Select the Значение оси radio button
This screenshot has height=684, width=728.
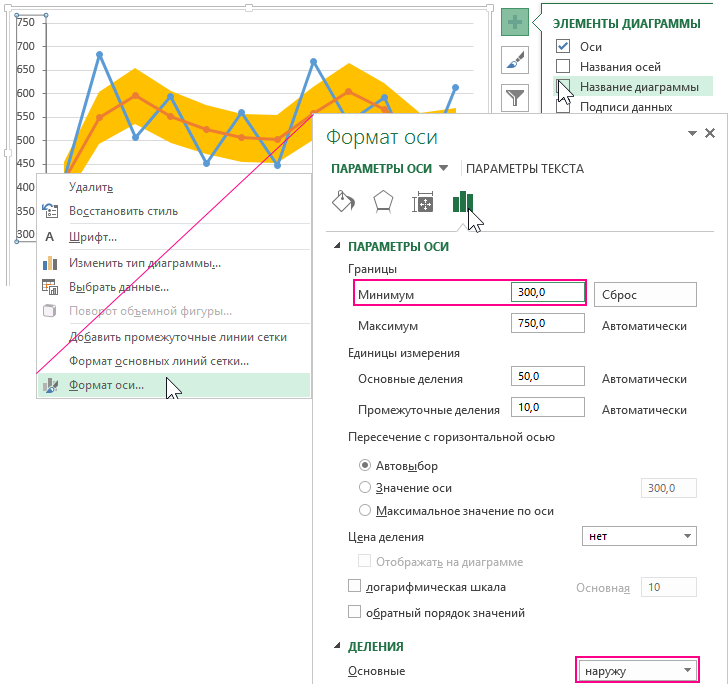pos(364,488)
